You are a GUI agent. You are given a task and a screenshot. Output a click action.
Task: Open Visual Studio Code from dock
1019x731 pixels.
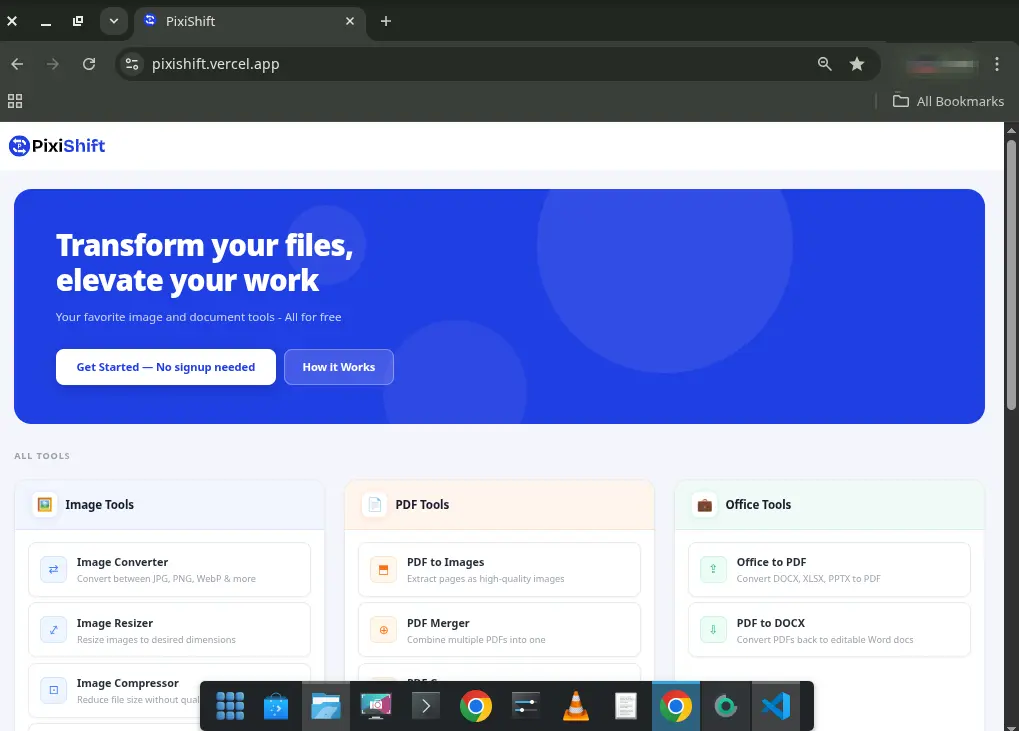pos(776,706)
